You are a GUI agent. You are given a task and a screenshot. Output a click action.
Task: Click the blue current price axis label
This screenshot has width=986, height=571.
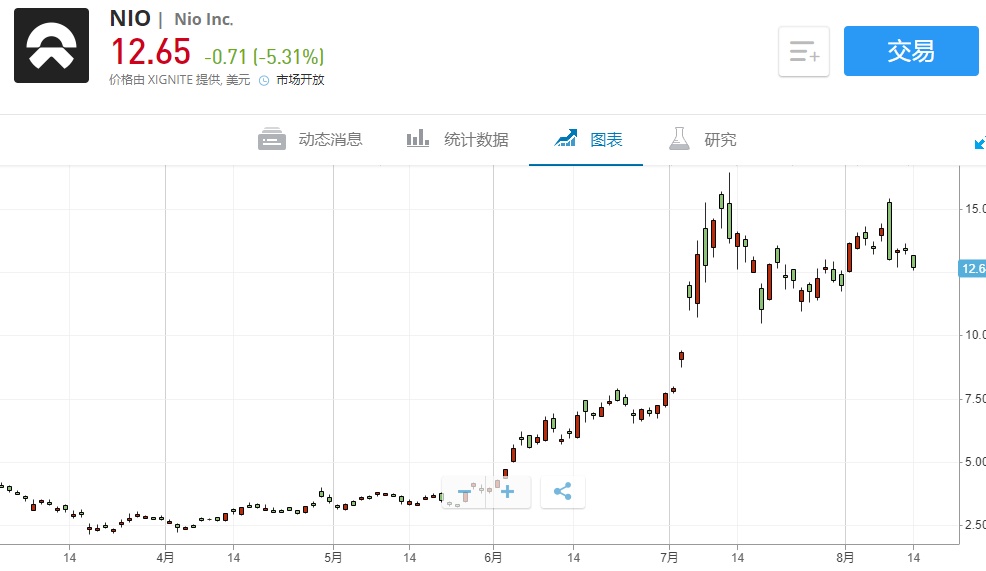(972, 269)
